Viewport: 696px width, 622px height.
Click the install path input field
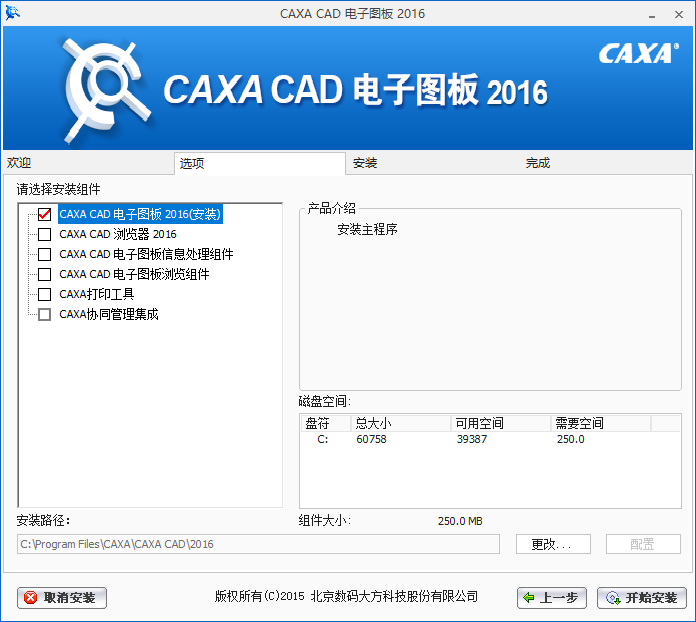coord(258,544)
